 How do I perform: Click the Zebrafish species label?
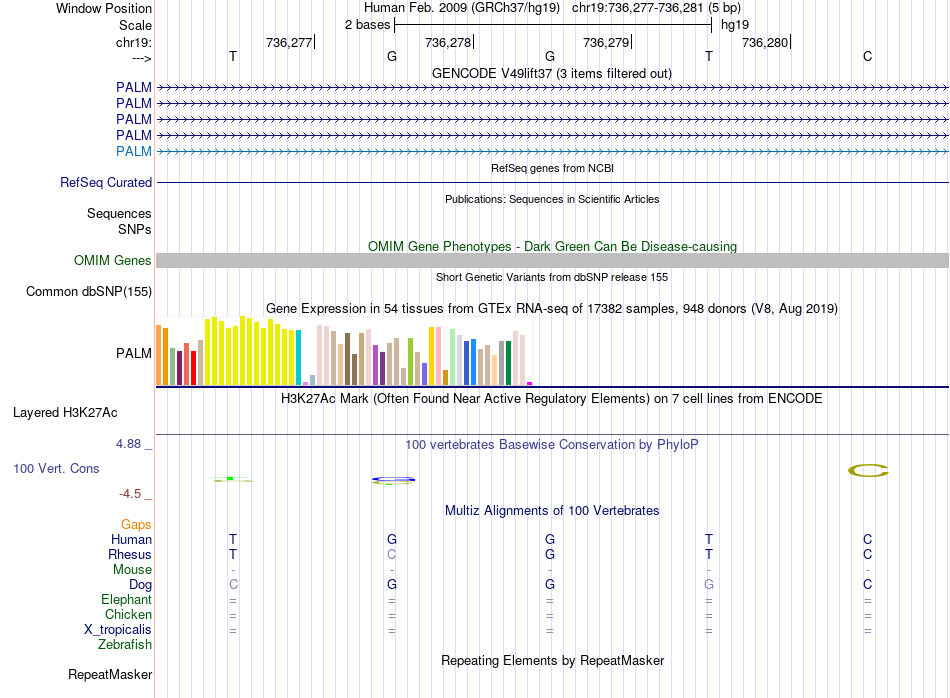pyautogui.click(x=125, y=644)
